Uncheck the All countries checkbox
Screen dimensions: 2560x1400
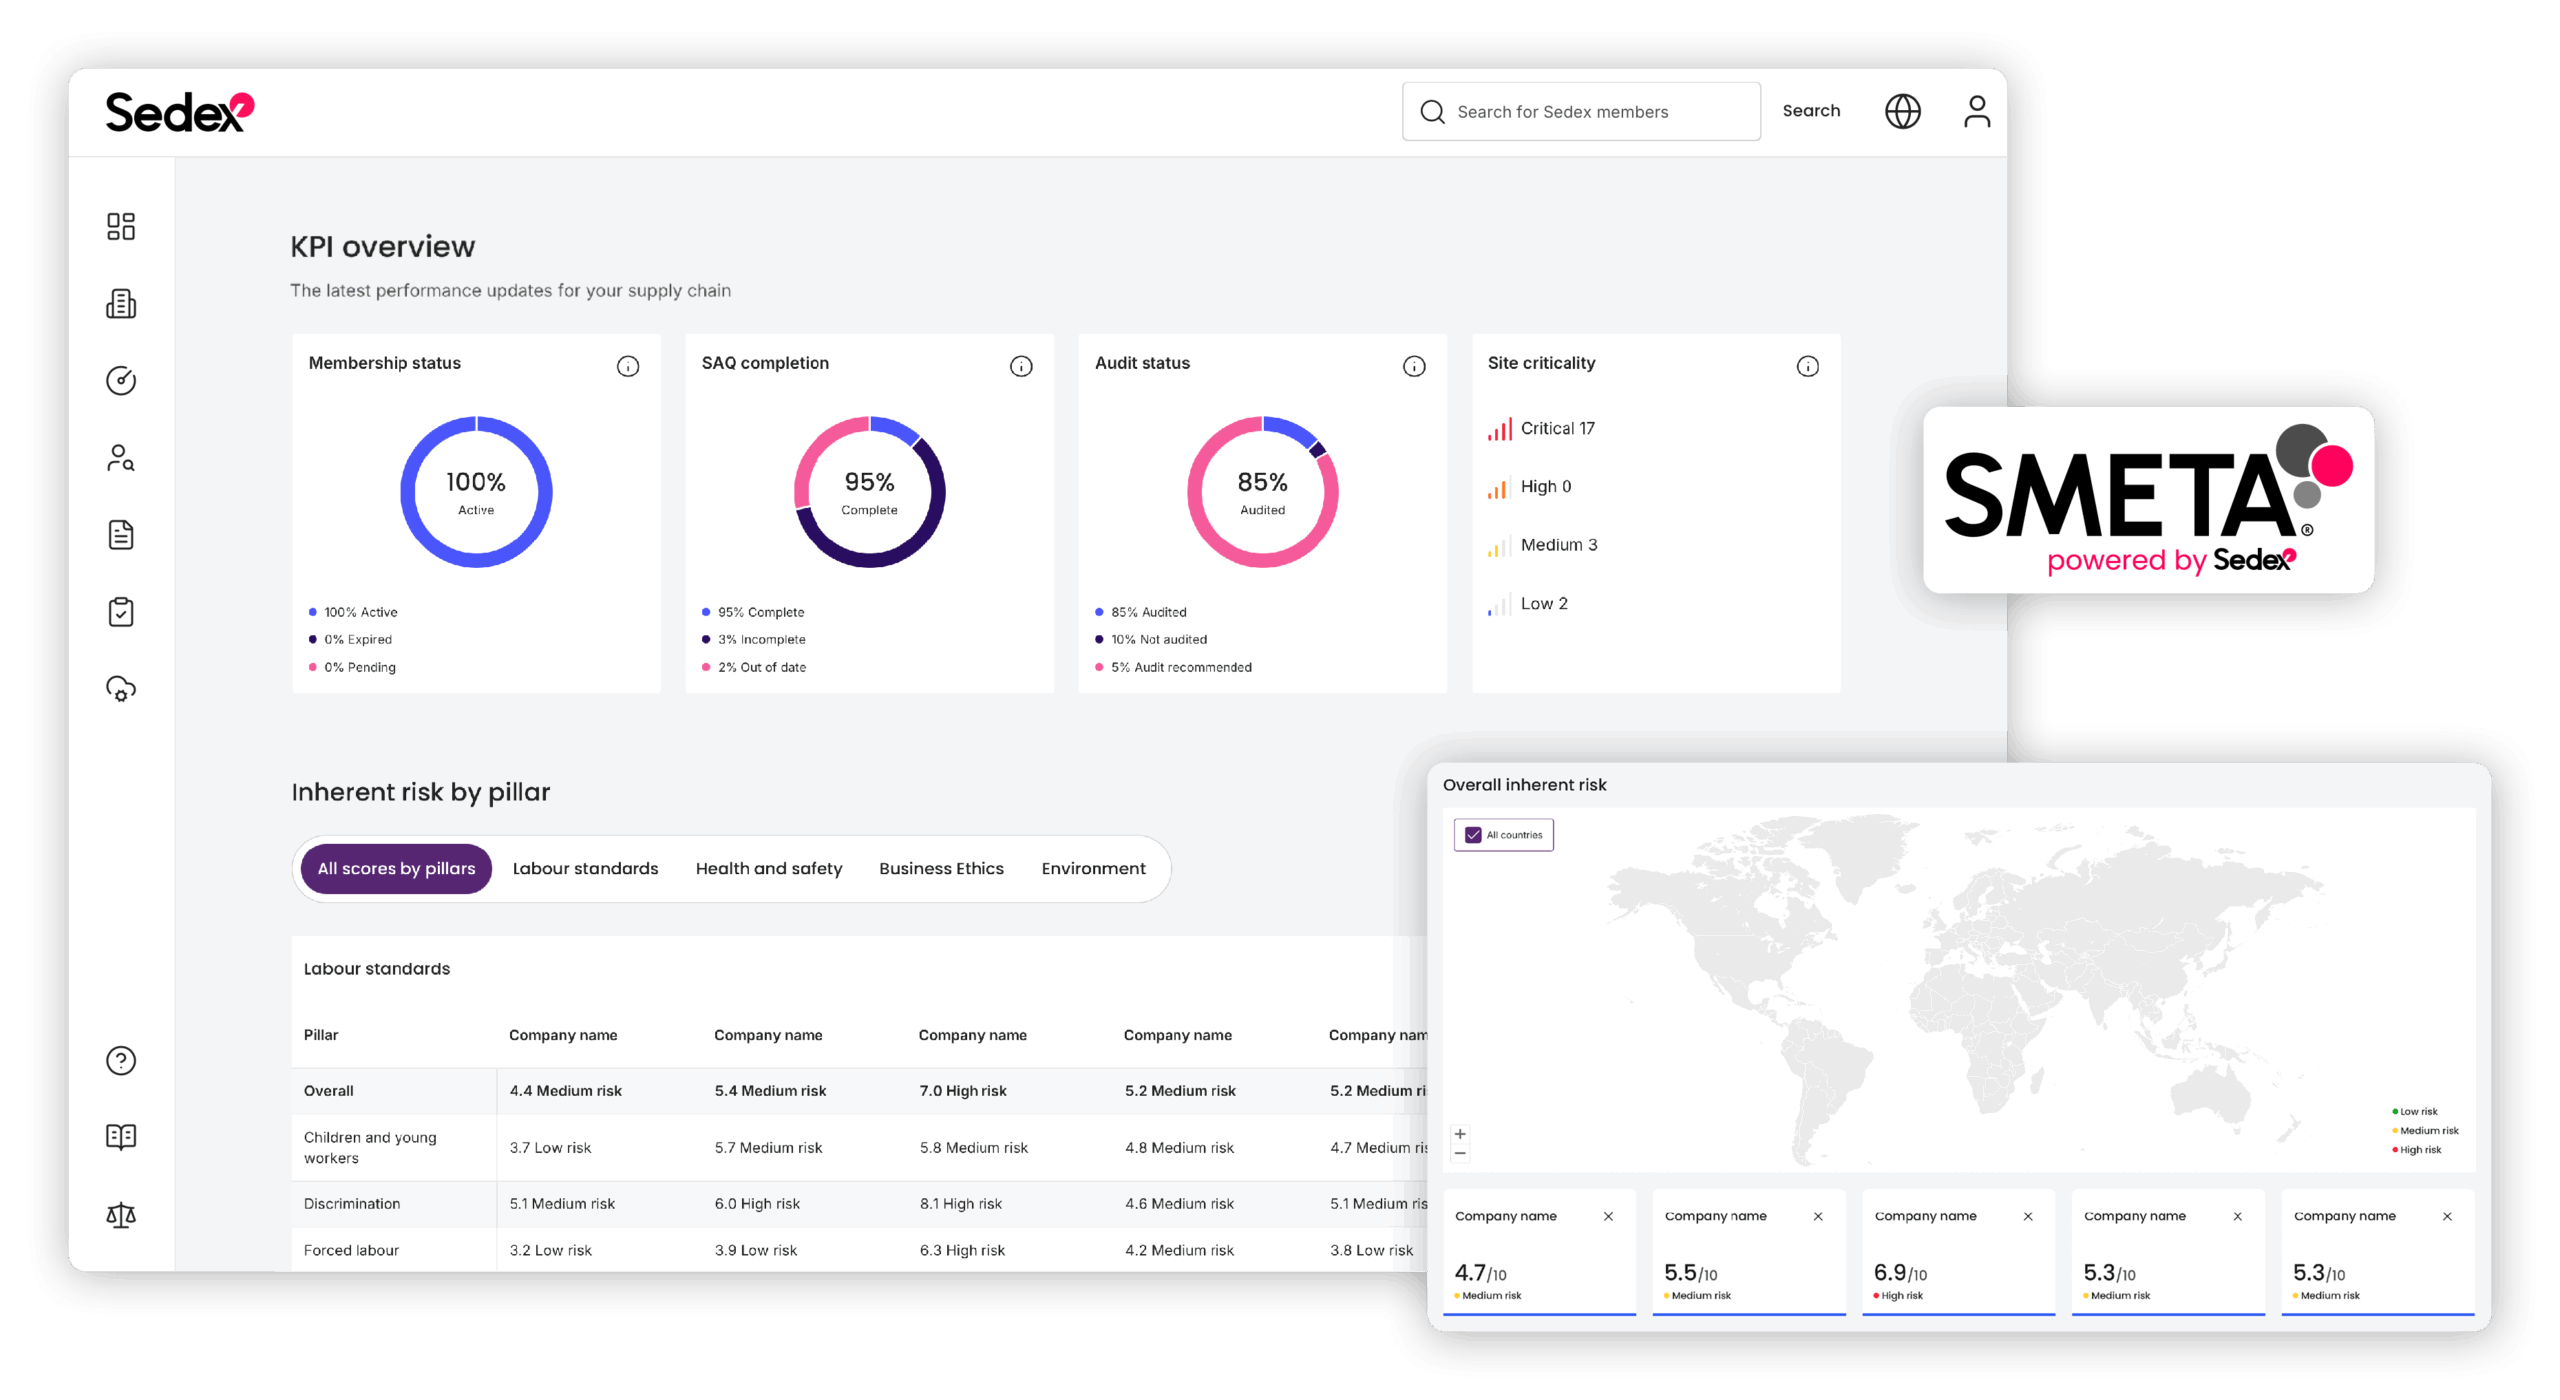[1473, 835]
